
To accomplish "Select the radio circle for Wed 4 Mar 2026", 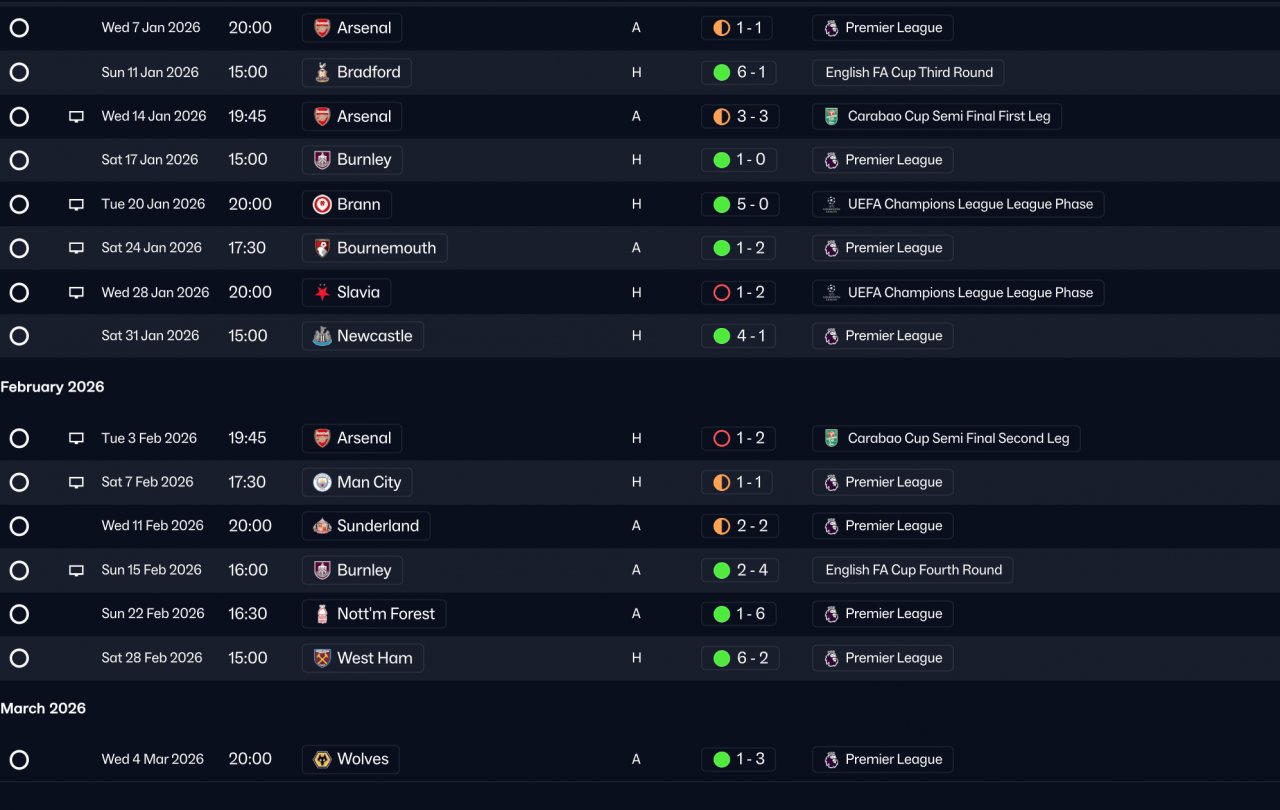I will coord(19,759).
